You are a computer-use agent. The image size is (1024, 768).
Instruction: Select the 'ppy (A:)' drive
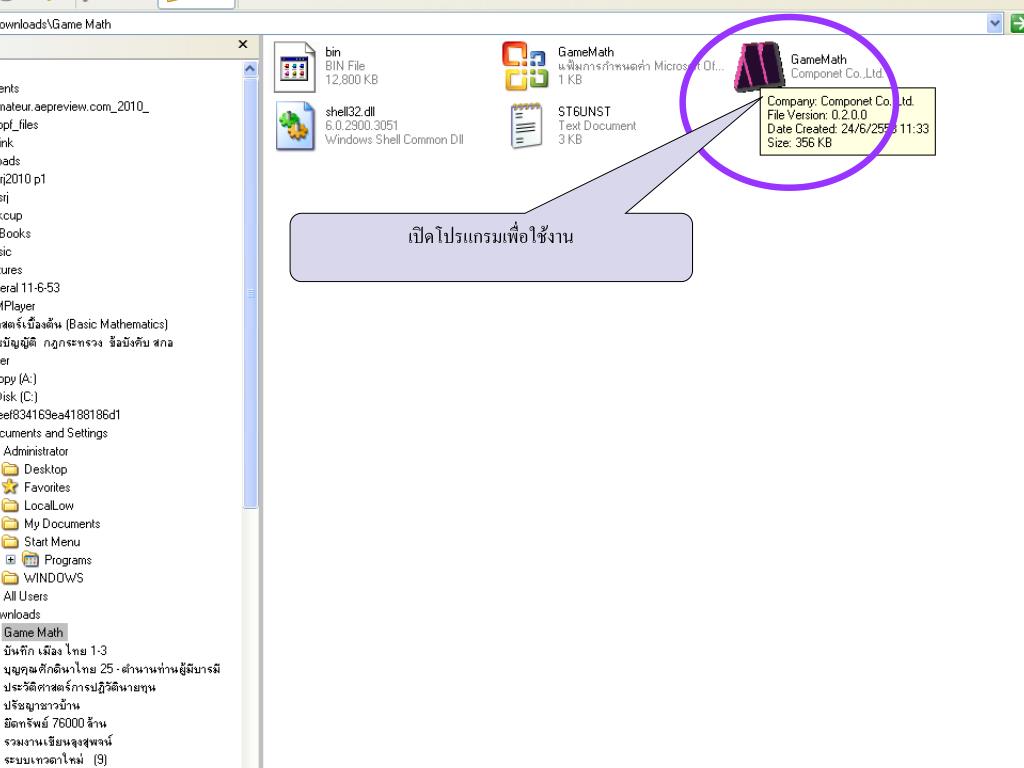18,379
